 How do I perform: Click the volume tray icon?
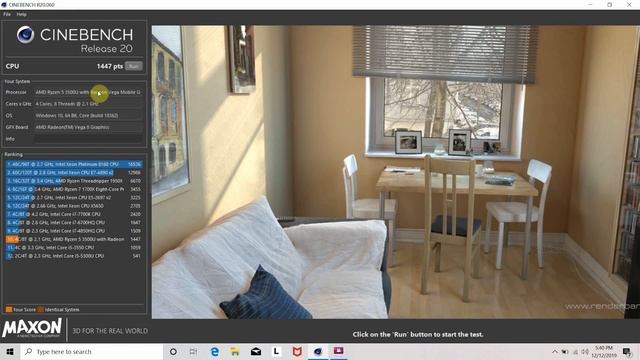585,351
